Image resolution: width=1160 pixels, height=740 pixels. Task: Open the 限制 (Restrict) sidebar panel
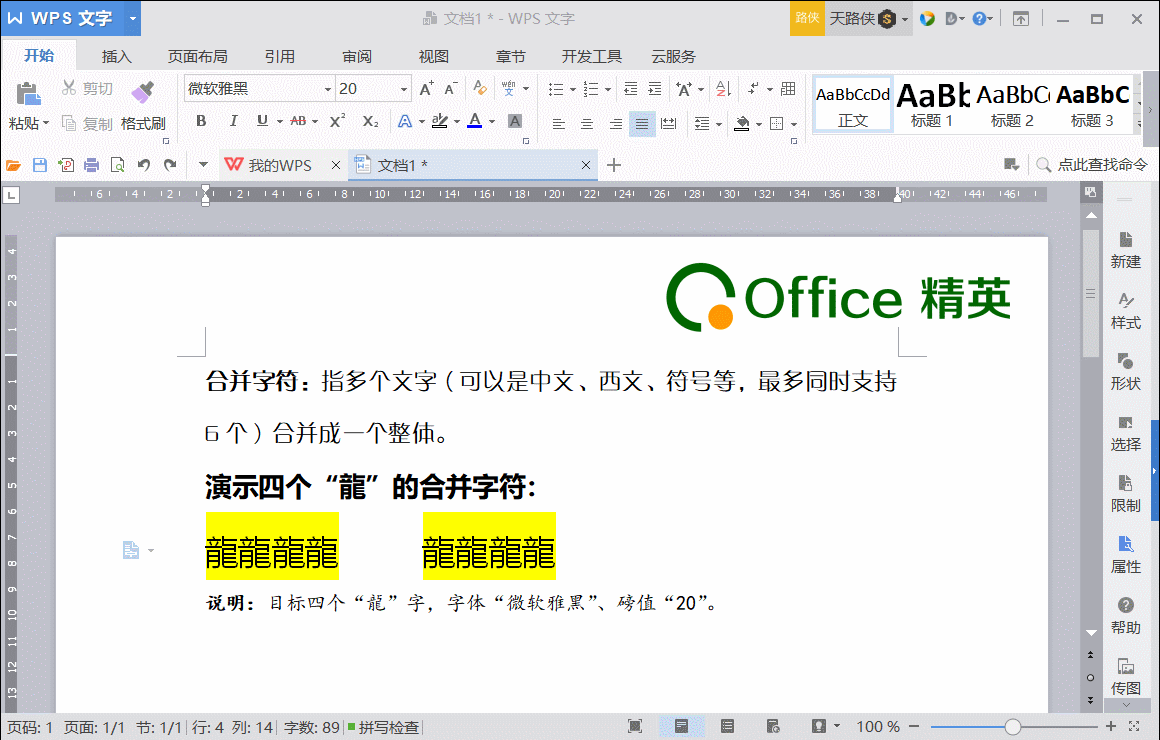pyautogui.click(x=1125, y=494)
